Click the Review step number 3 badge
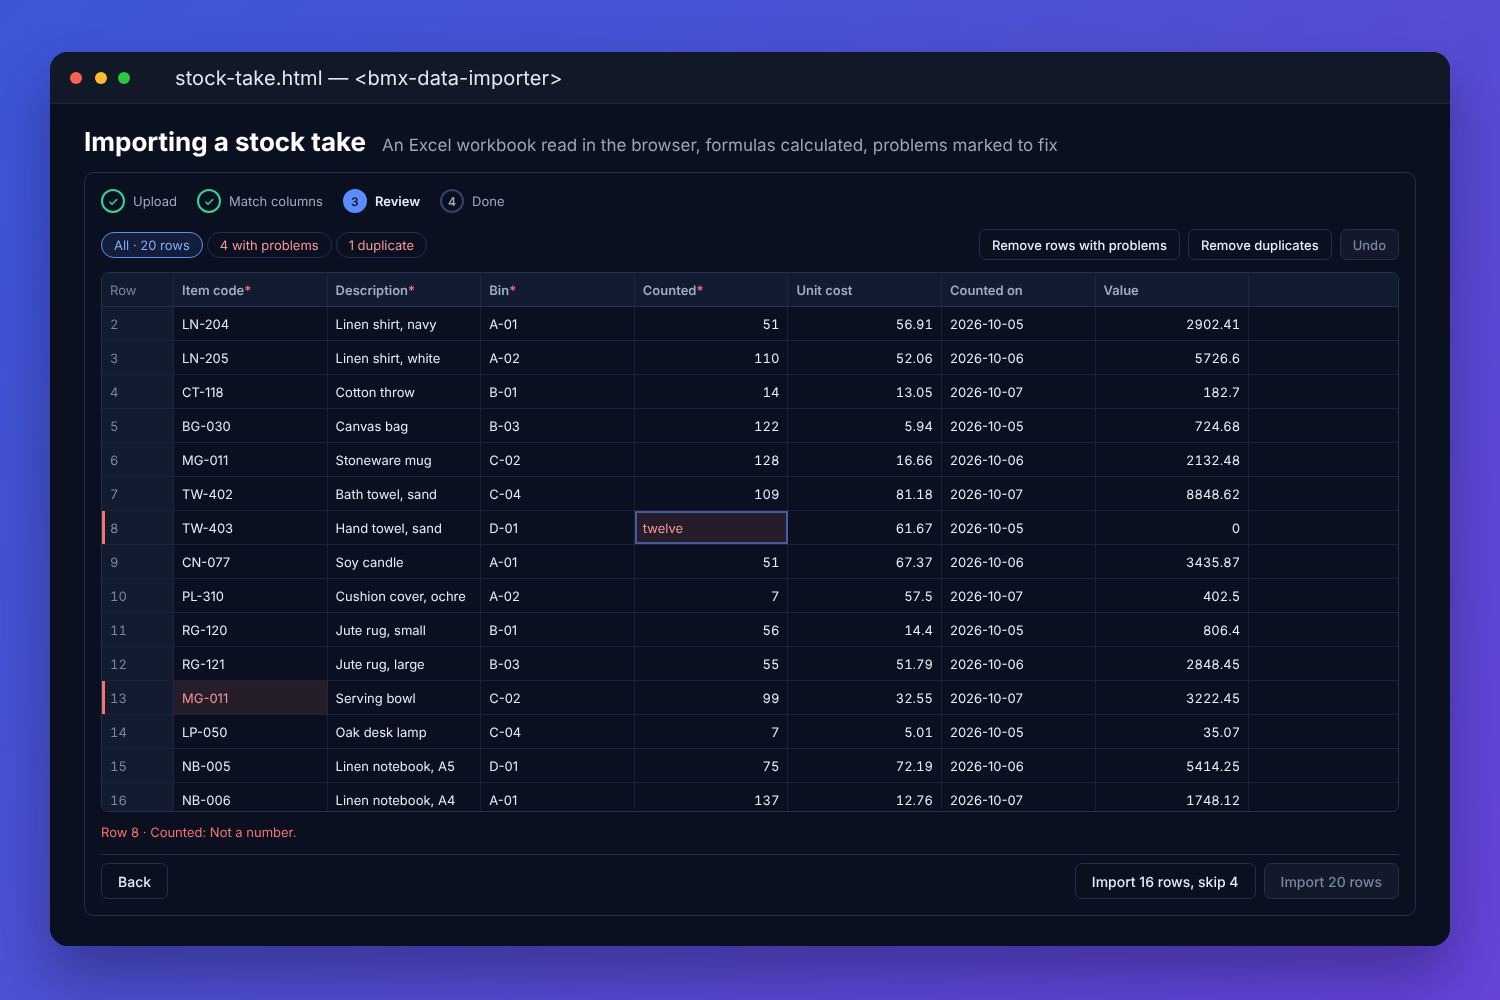 pos(355,201)
